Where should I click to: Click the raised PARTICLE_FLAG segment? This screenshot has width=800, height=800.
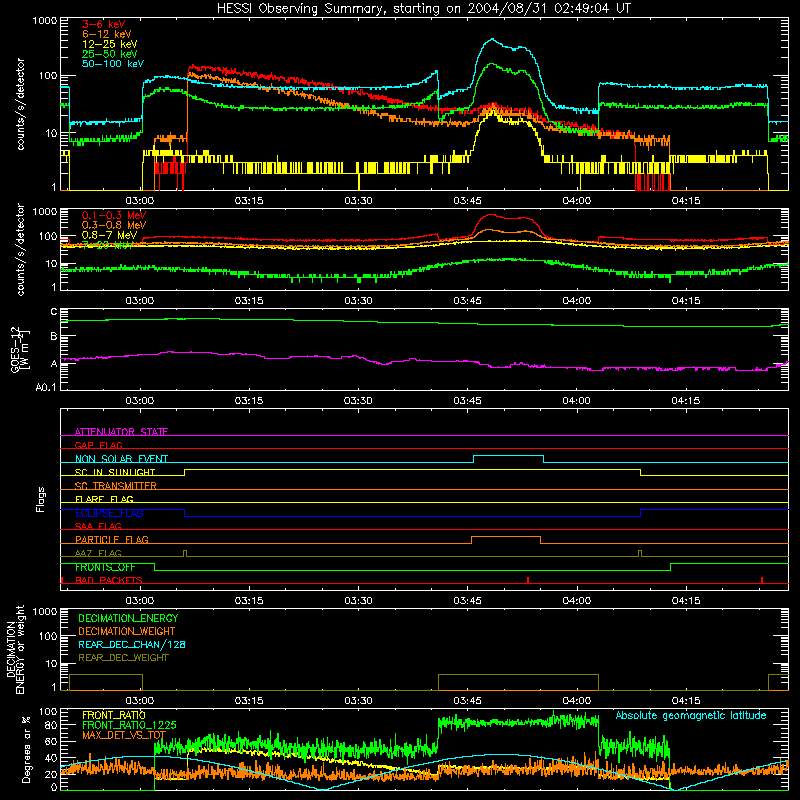point(506,537)
